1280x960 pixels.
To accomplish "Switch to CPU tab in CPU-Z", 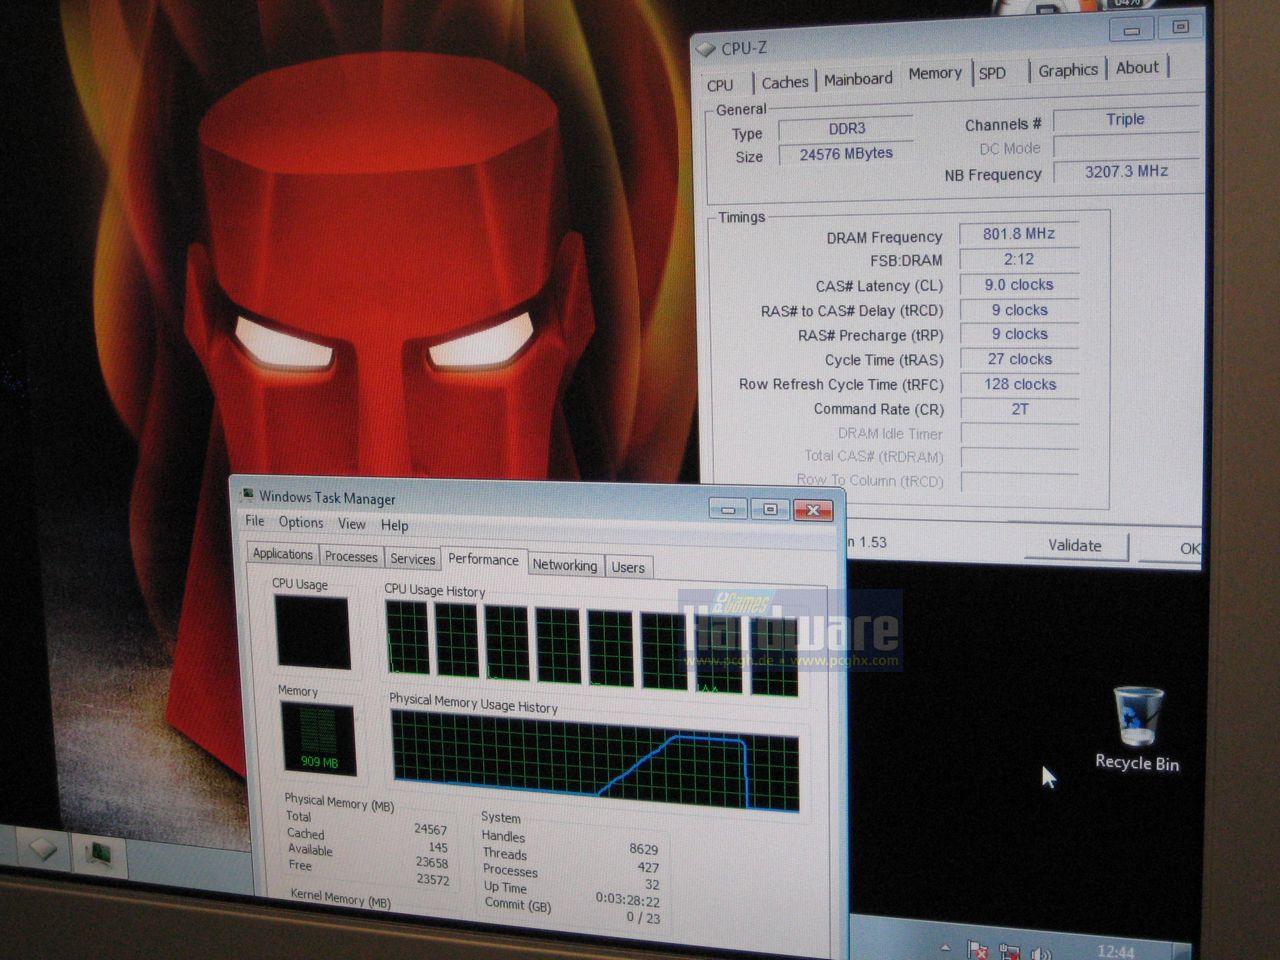I will pos(720,85).
